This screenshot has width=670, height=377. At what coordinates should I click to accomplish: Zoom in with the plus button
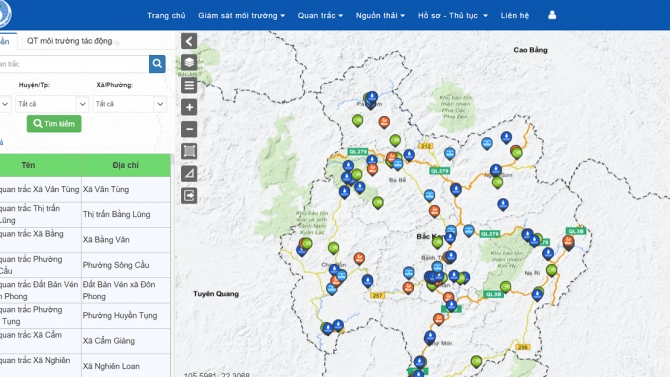pos(189,107)
